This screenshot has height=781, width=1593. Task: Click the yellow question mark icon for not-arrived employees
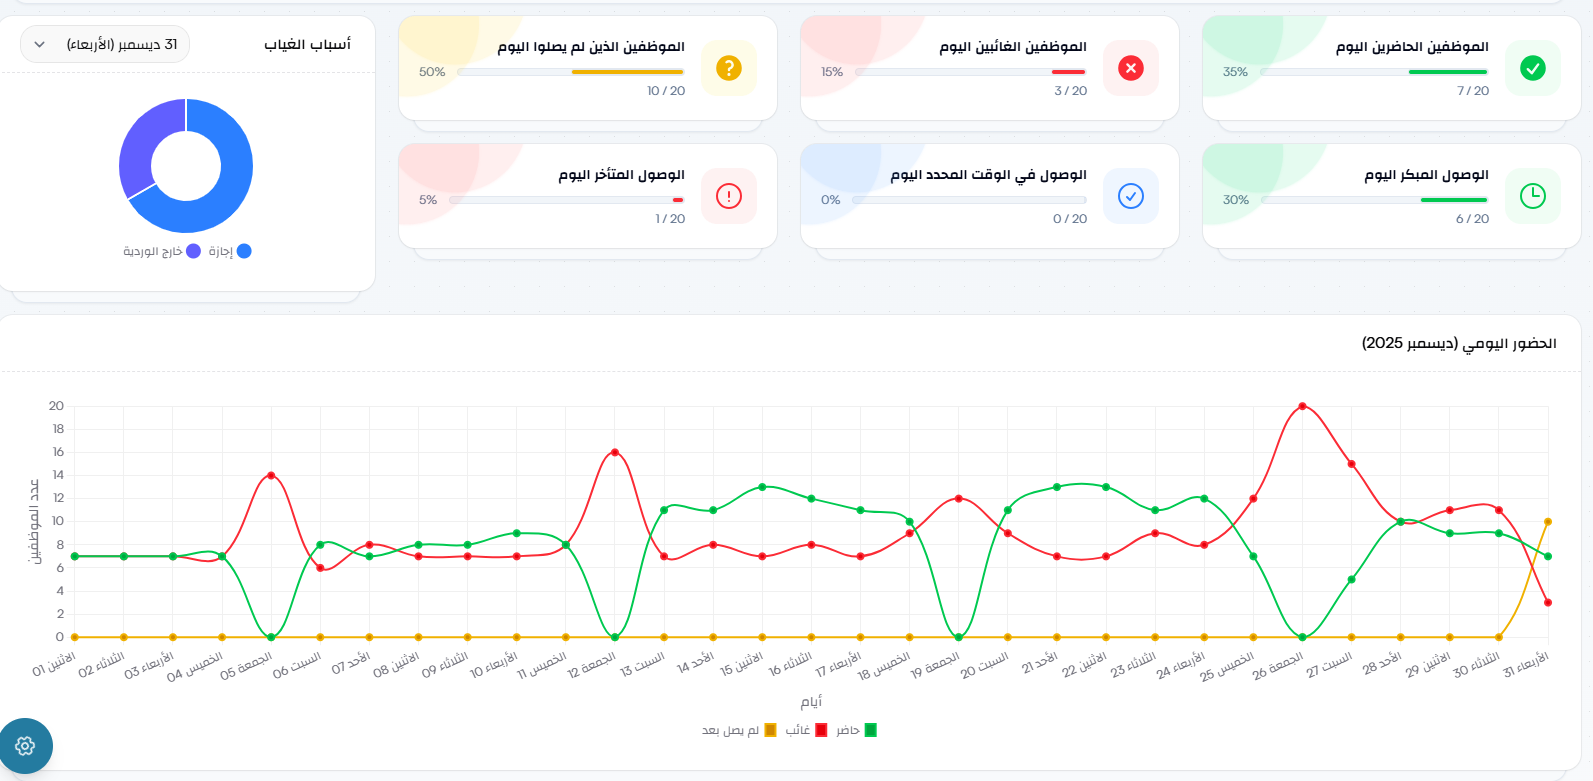729,68
